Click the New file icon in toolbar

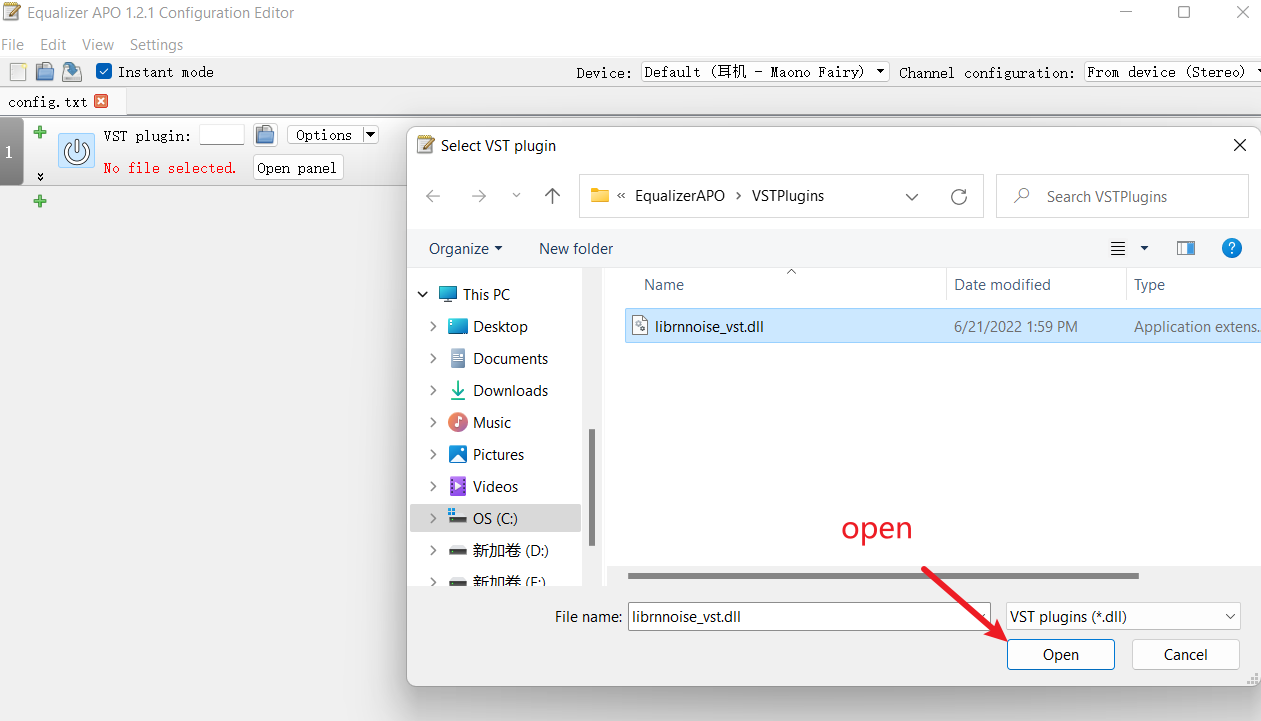point(17,72)
